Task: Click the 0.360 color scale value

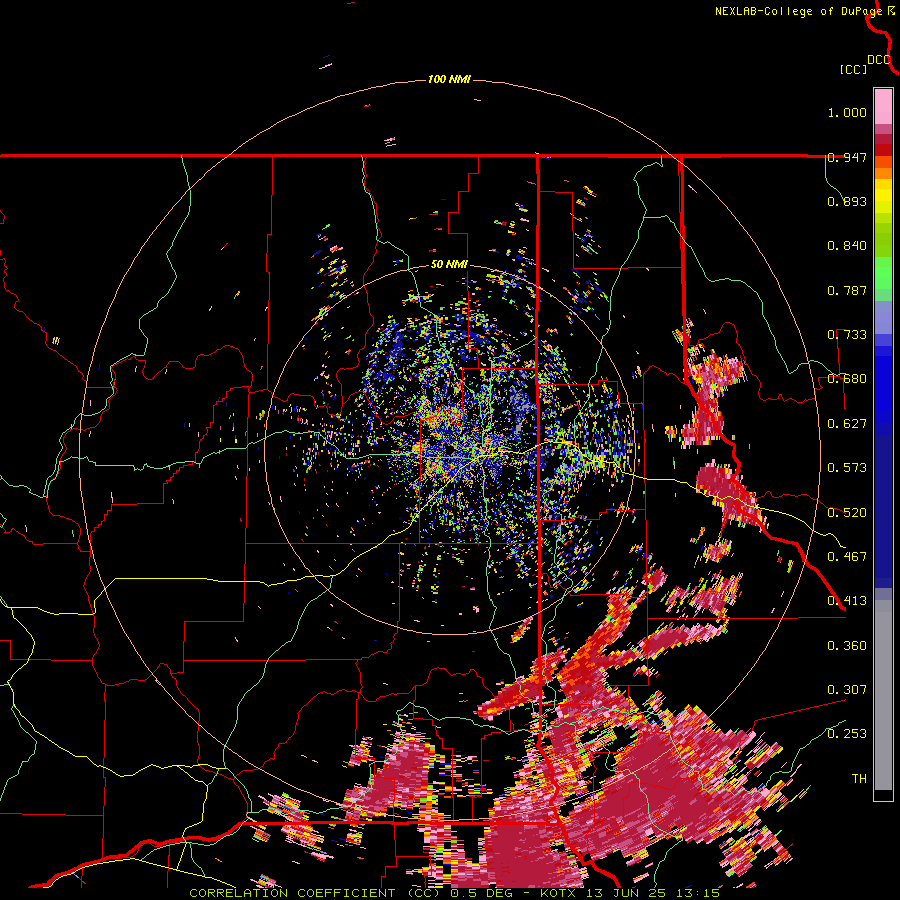Action: pos(847,646)
